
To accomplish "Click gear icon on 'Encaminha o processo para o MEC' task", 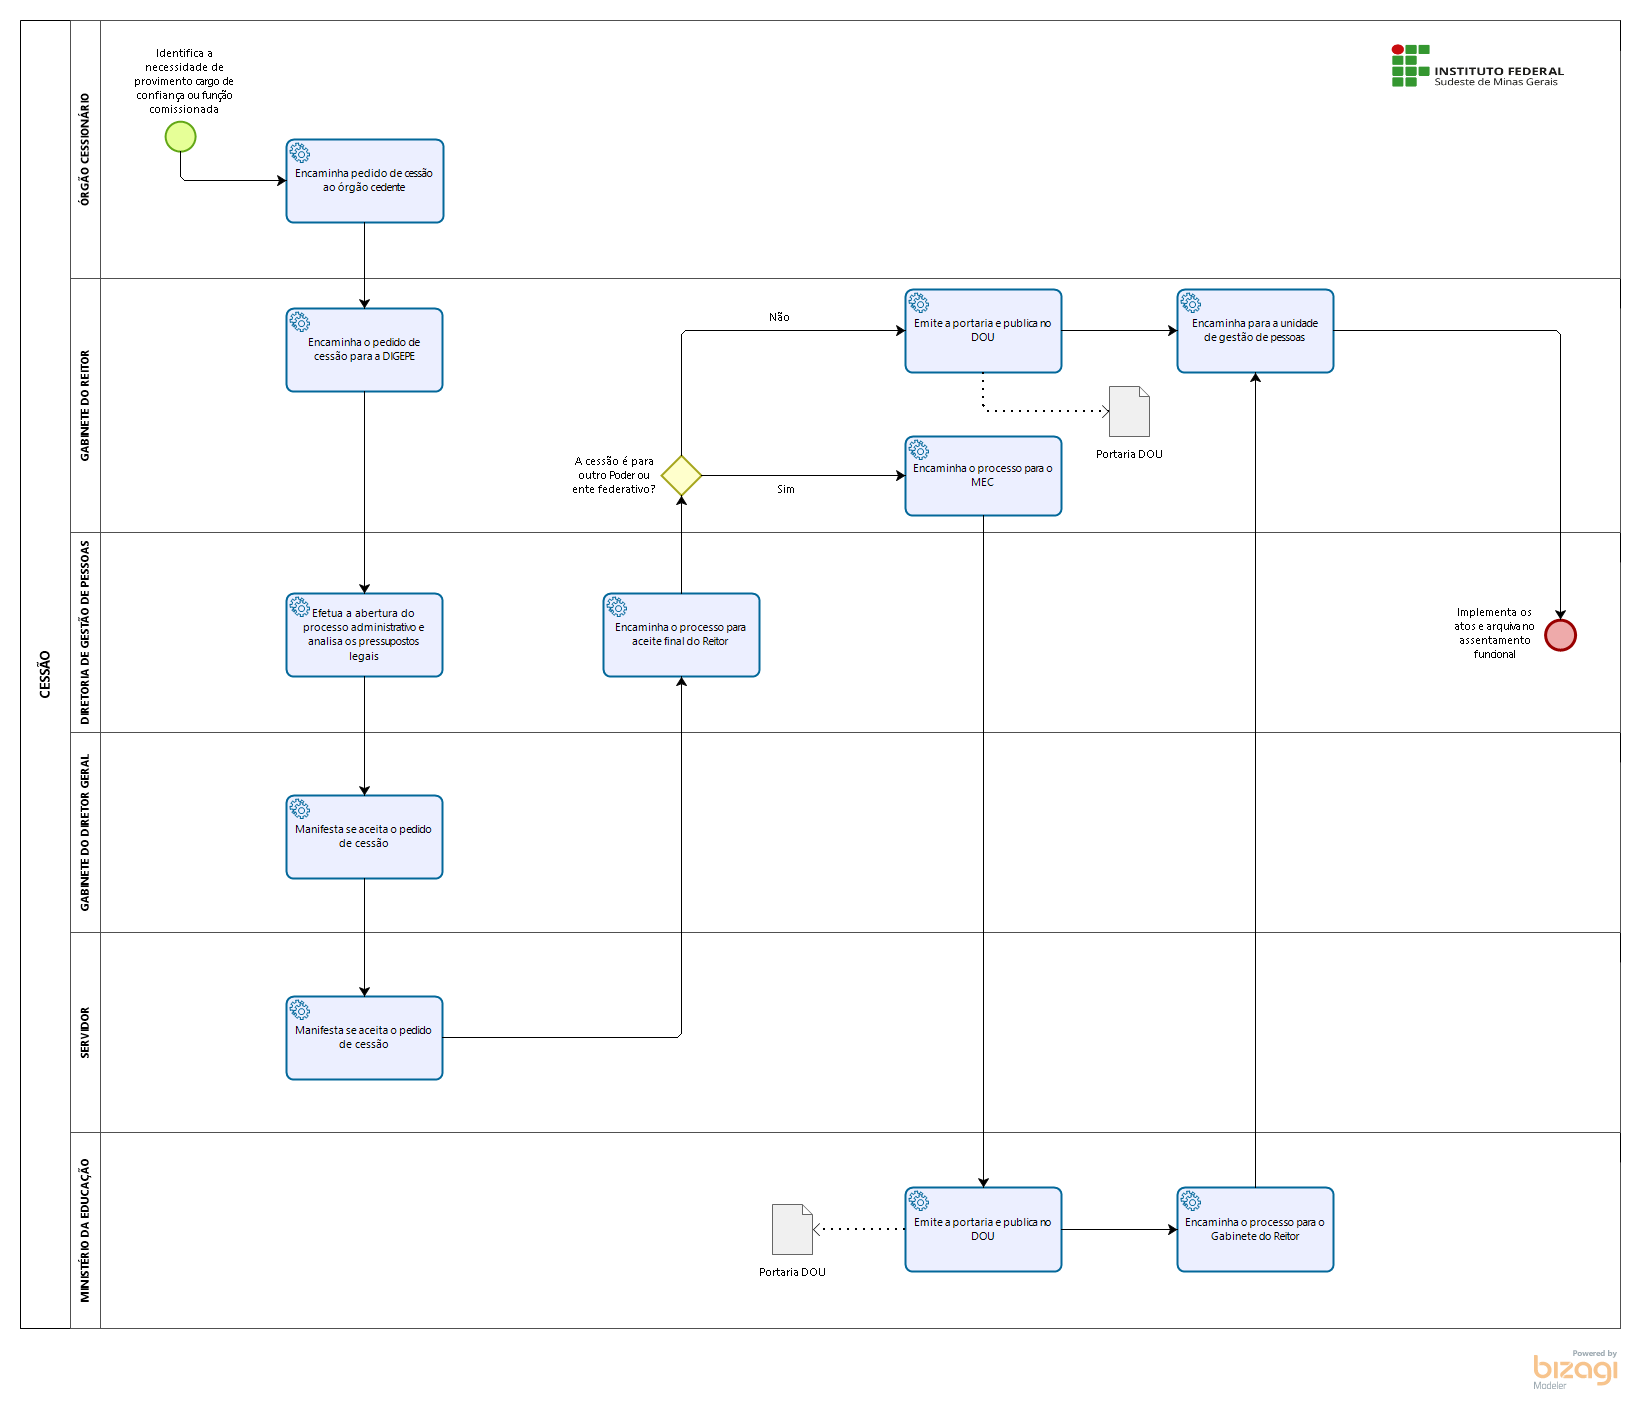I will (x=919, y=450).
